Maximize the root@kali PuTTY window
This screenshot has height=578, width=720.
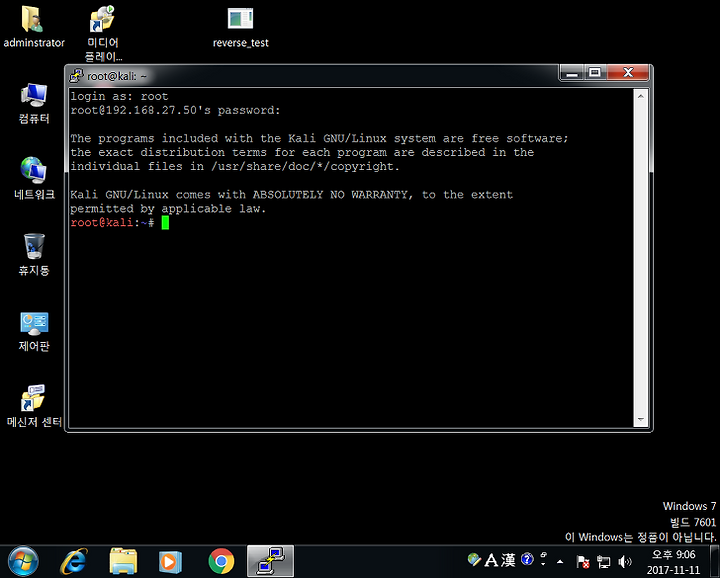(x=595, y=73)
